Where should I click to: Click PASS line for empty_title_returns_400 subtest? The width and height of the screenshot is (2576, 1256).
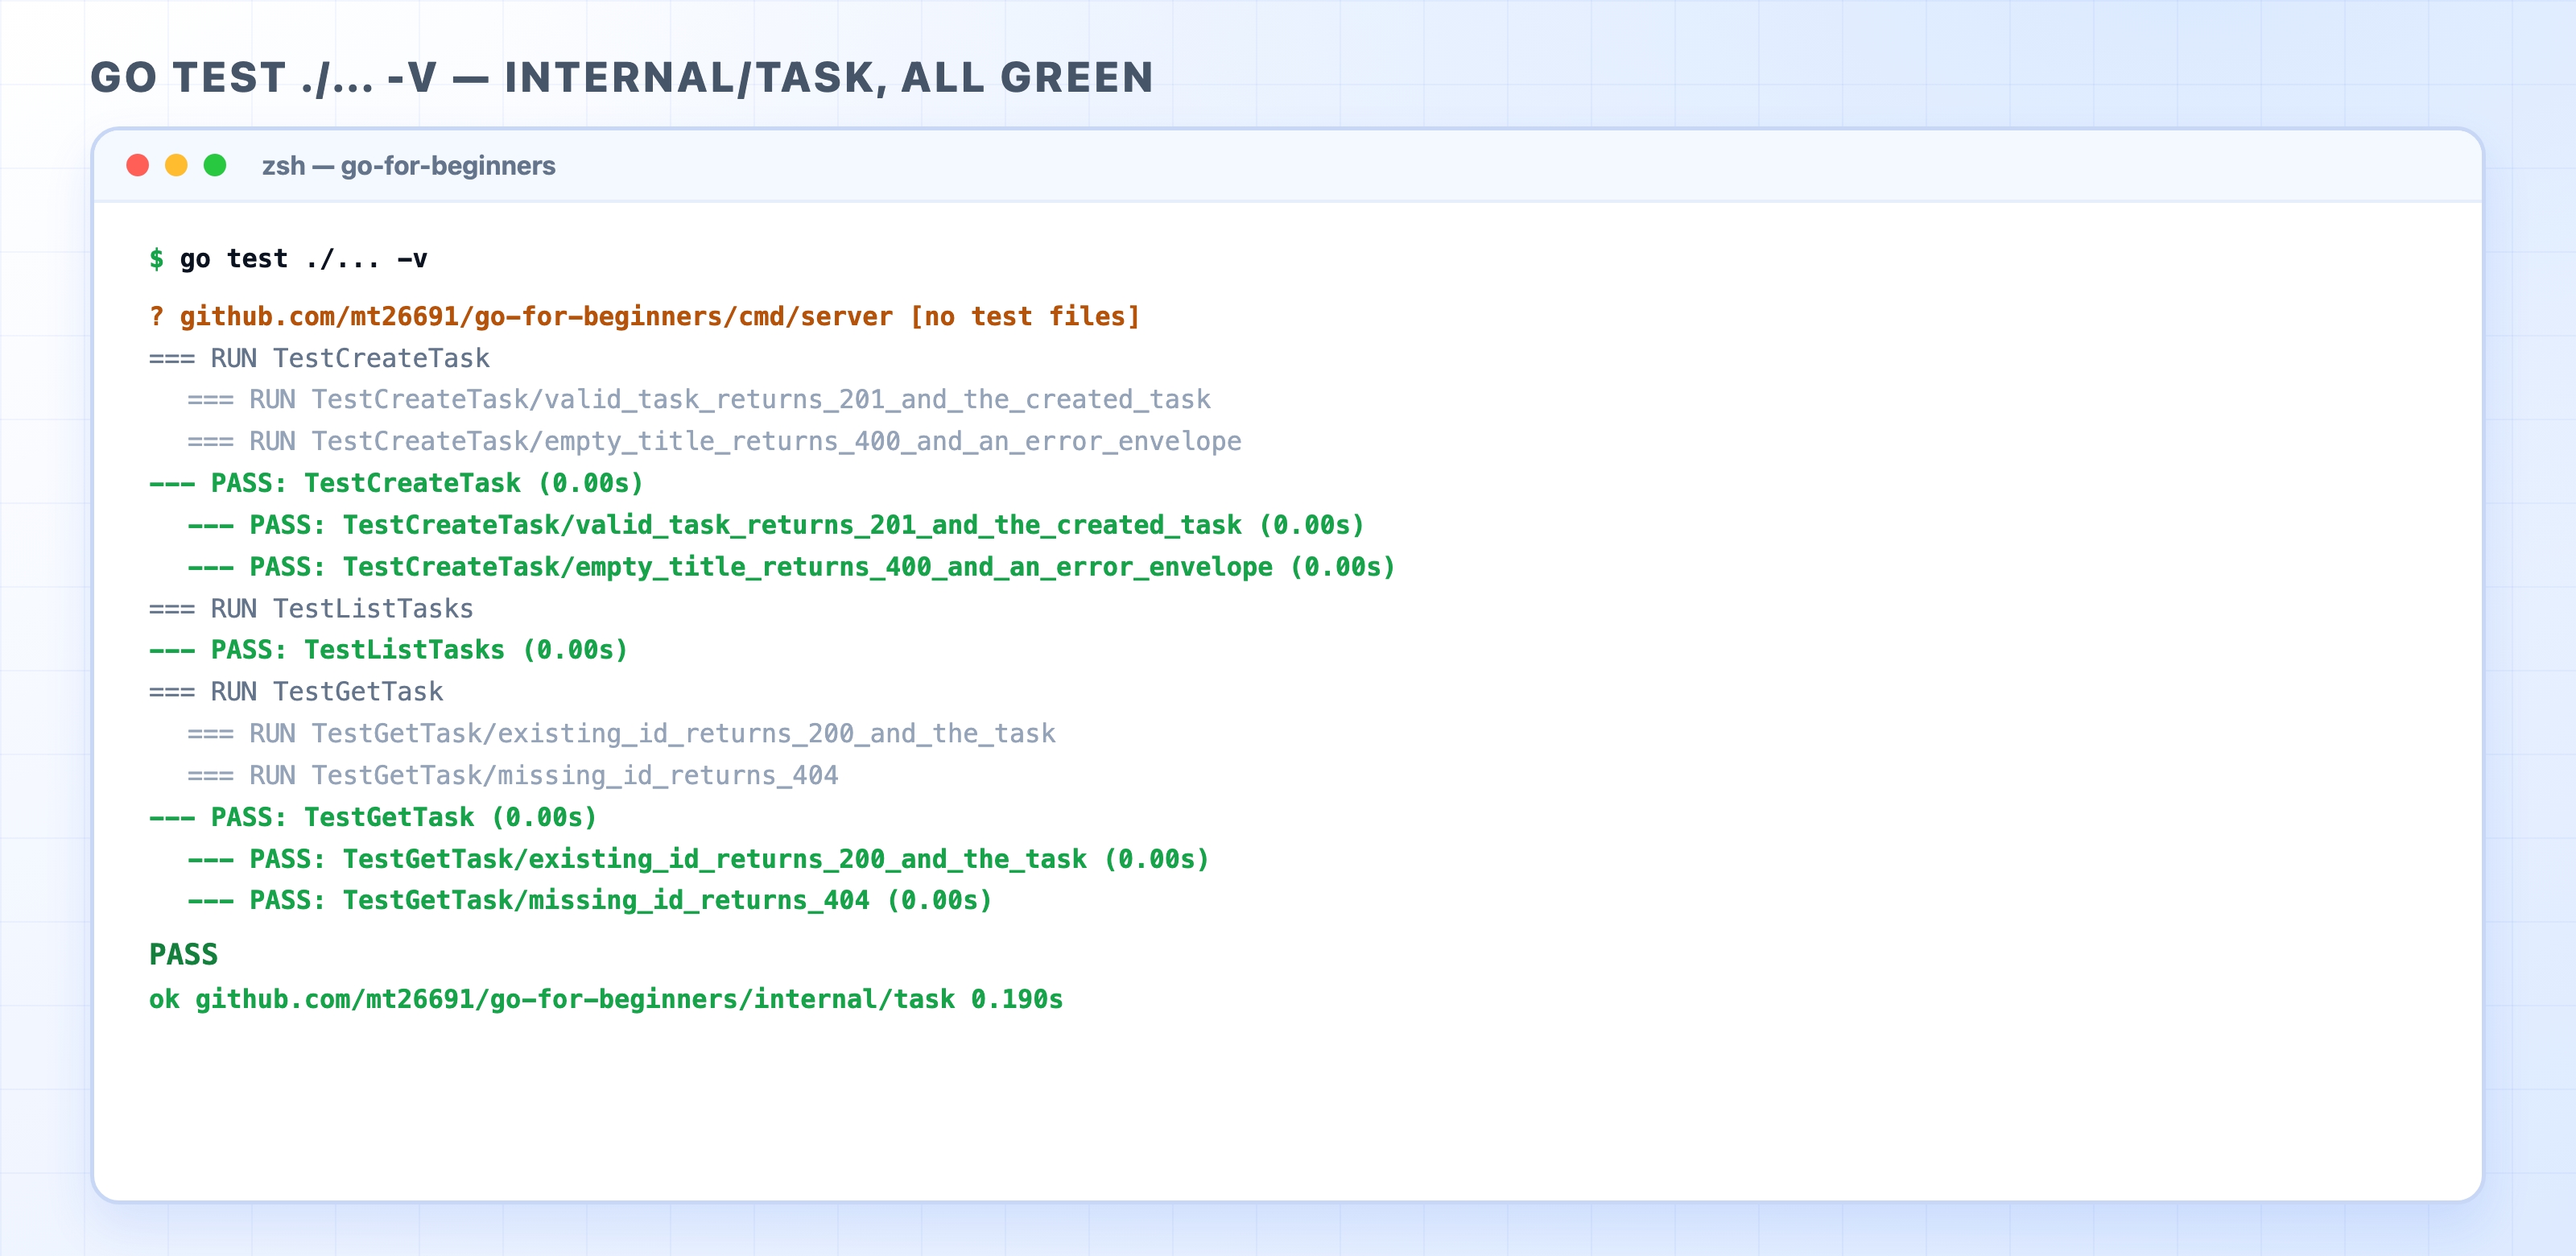click(x=791, y=567)
